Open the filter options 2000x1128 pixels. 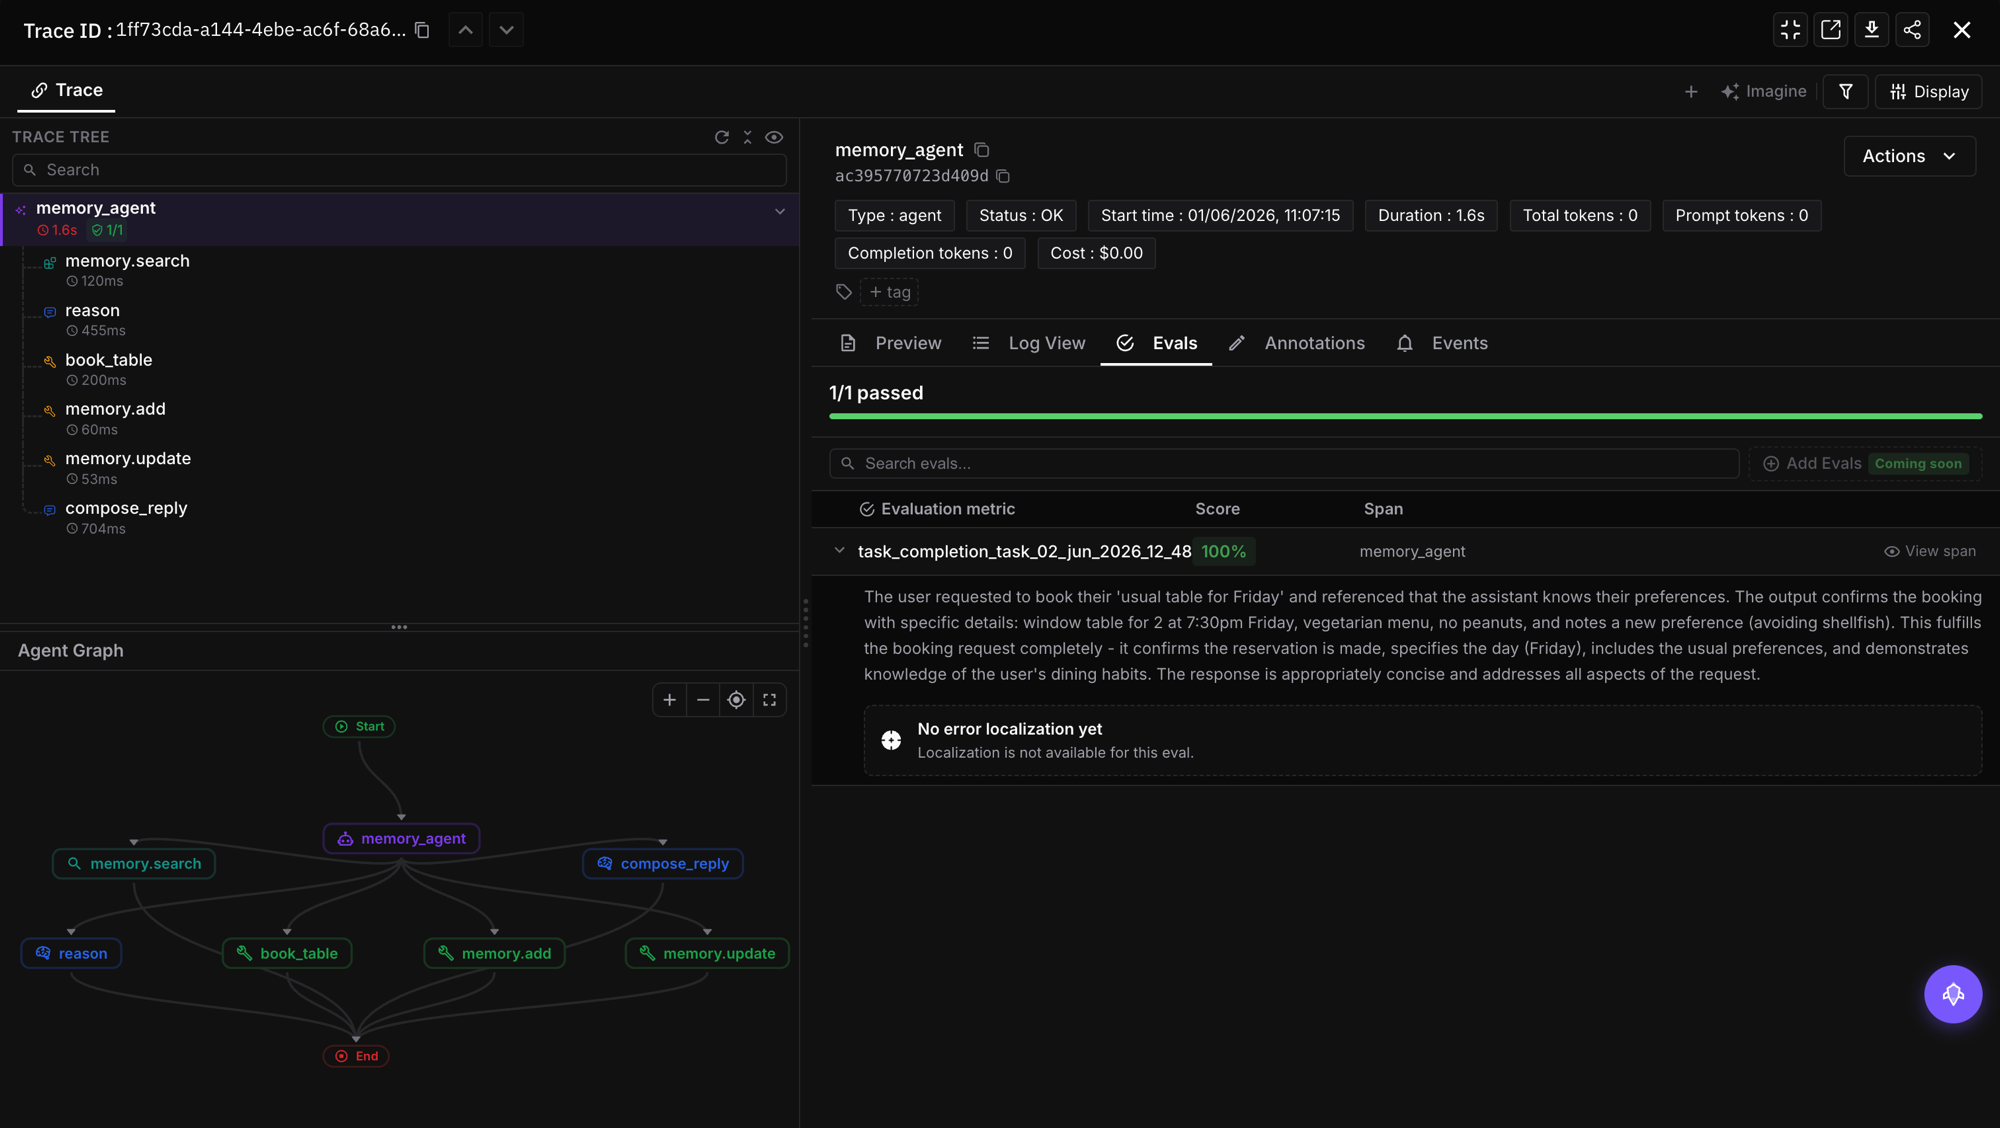pos(1846,92)
